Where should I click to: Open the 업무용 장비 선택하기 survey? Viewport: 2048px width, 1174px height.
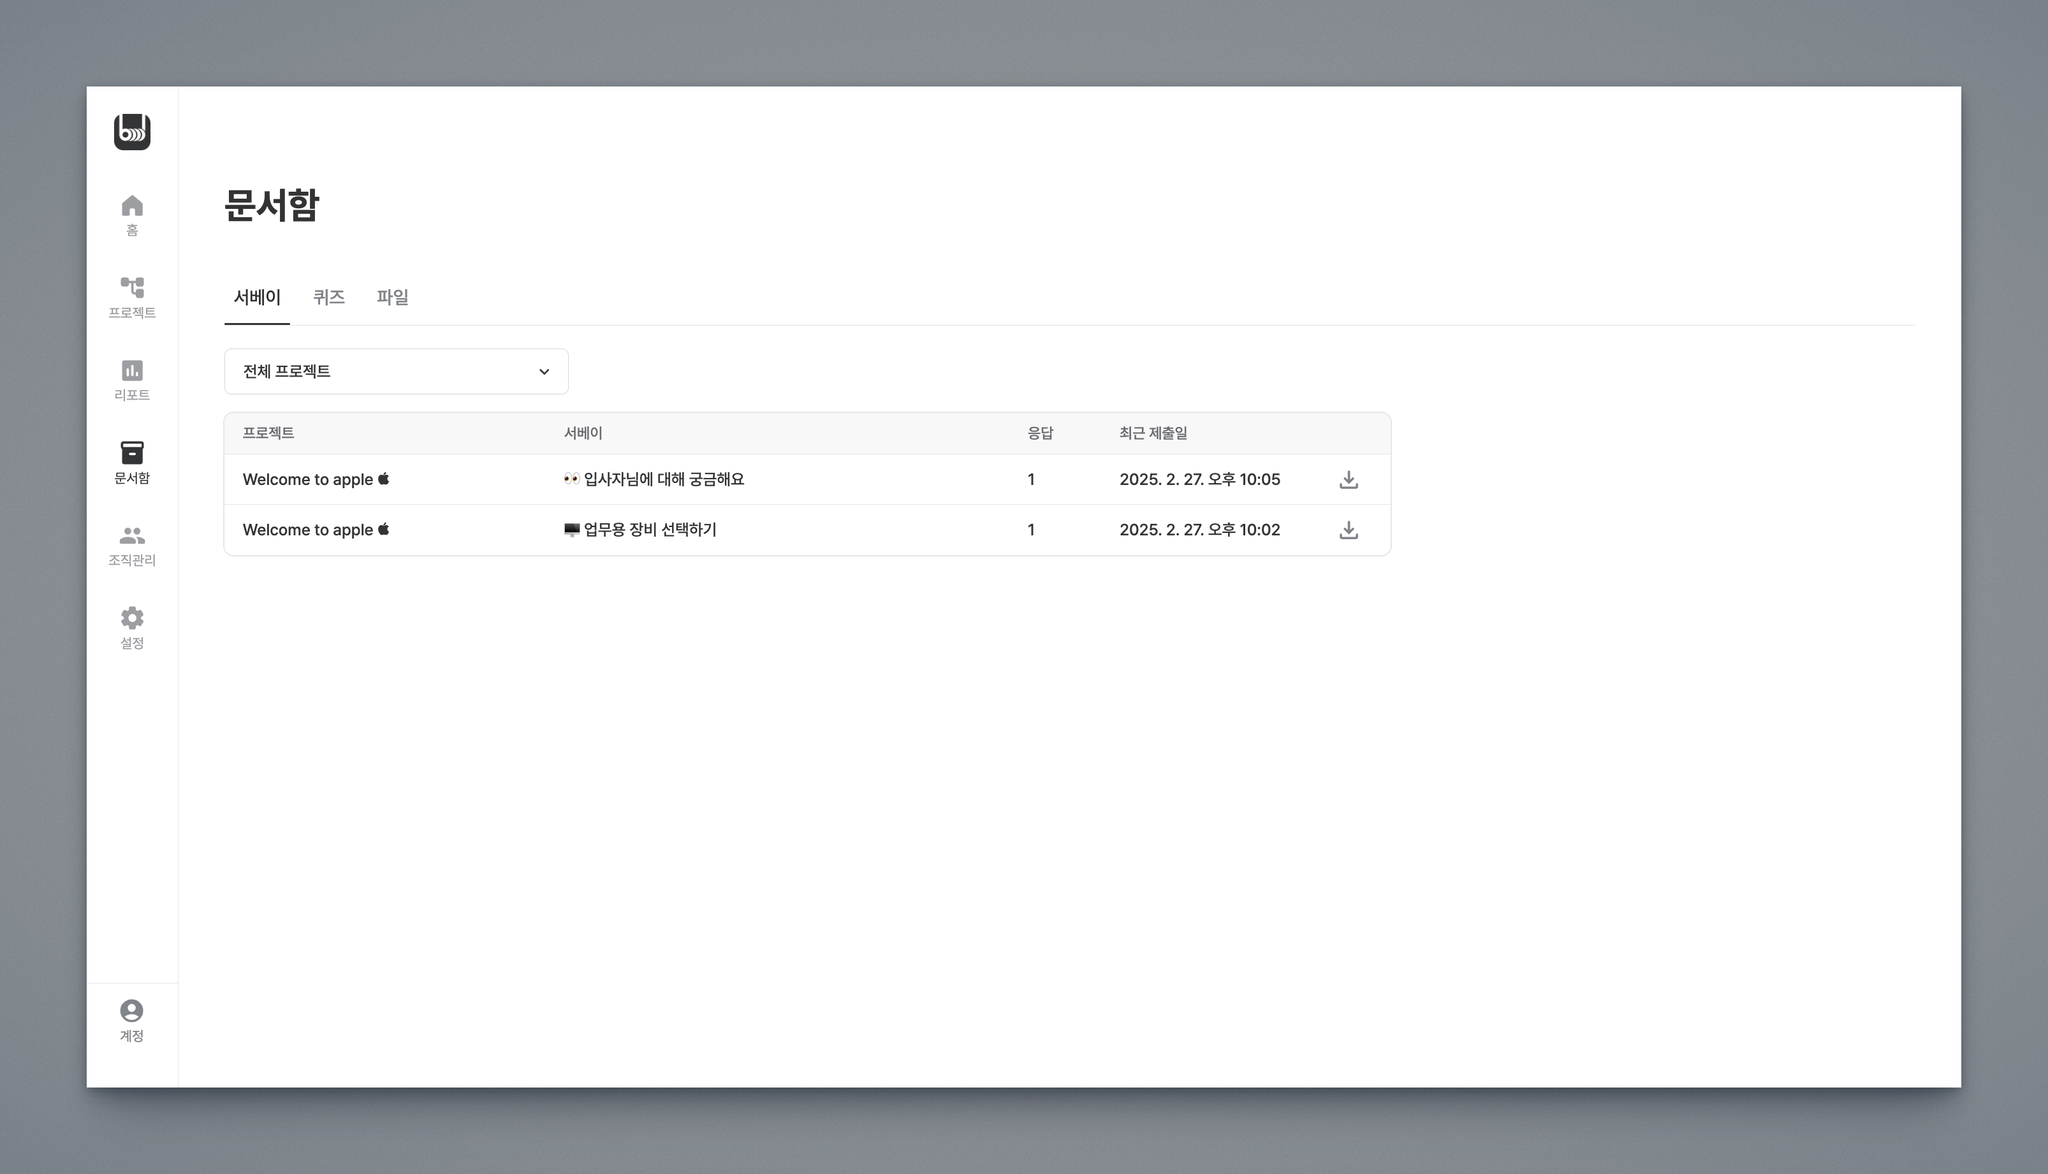640,530
